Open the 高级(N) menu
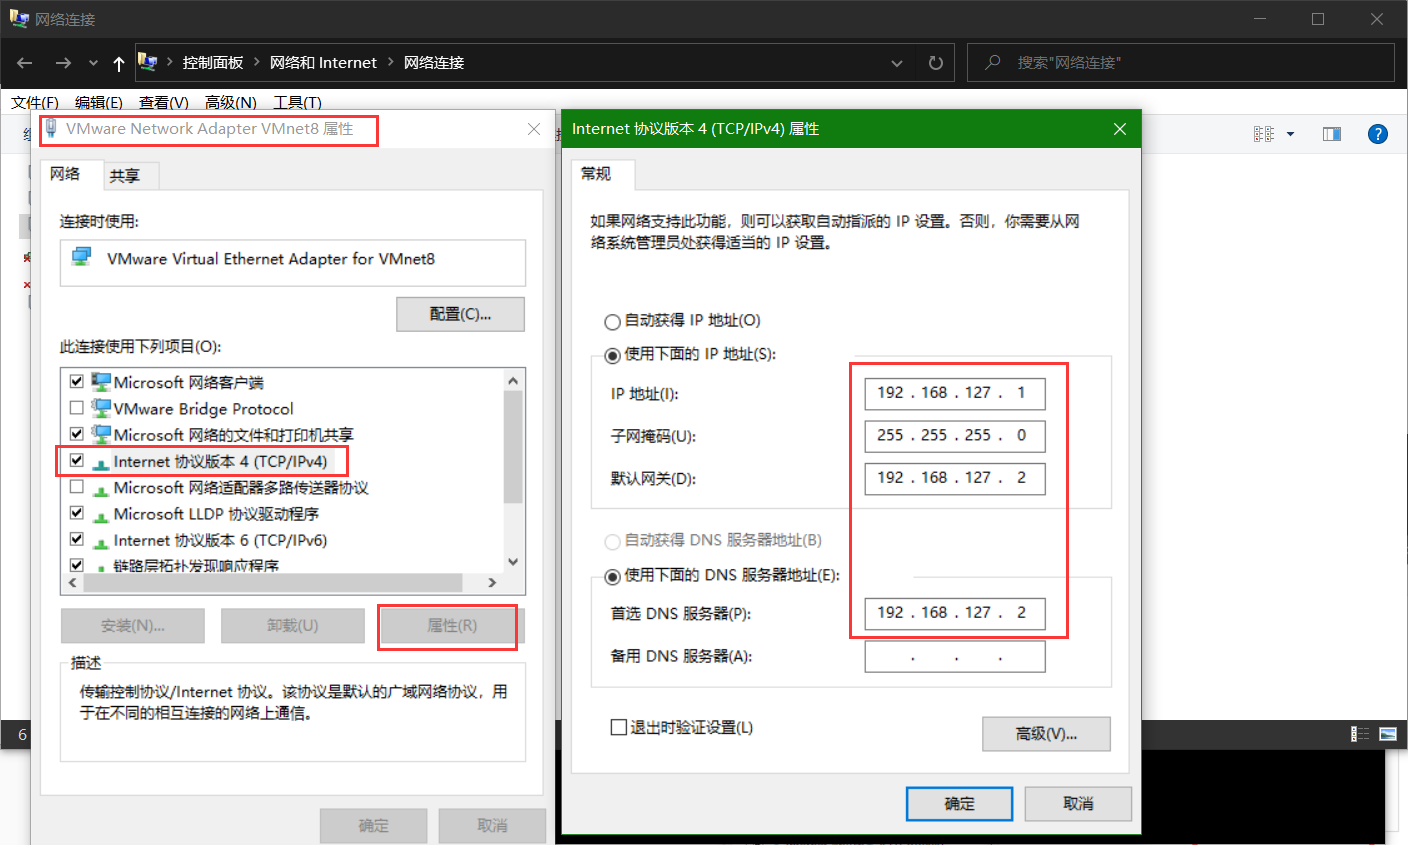1408x845 pixels. point(231,102)
